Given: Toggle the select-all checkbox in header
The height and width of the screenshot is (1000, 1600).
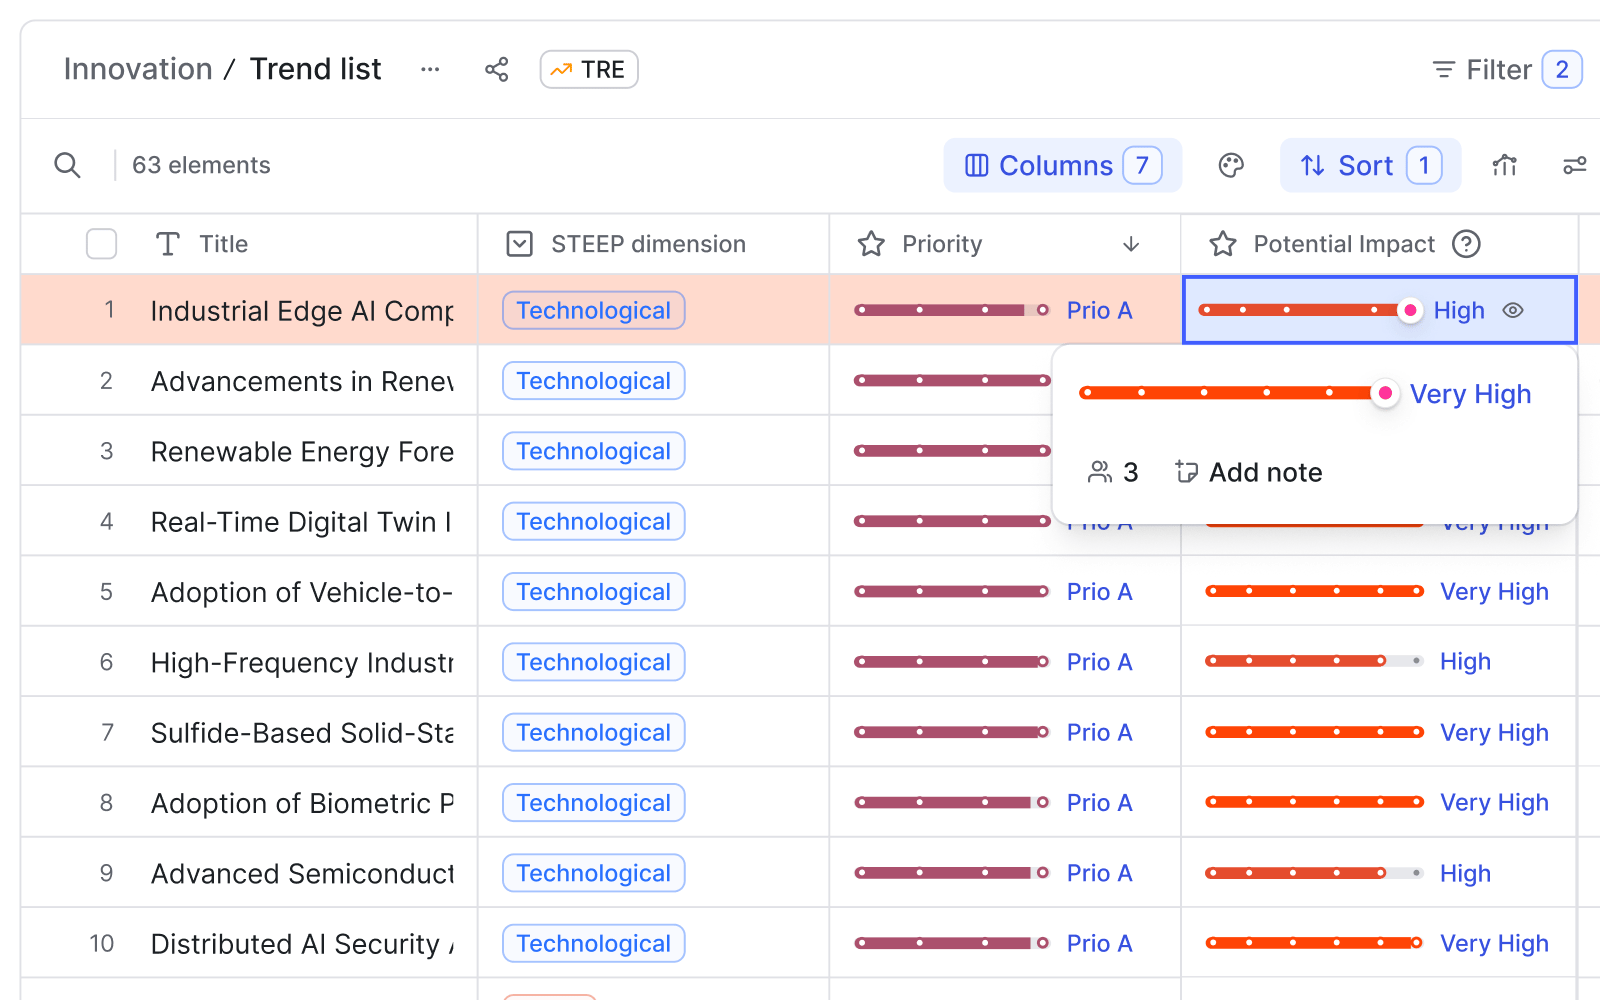Looking at the screenshot, I should (x=102, y=244).
